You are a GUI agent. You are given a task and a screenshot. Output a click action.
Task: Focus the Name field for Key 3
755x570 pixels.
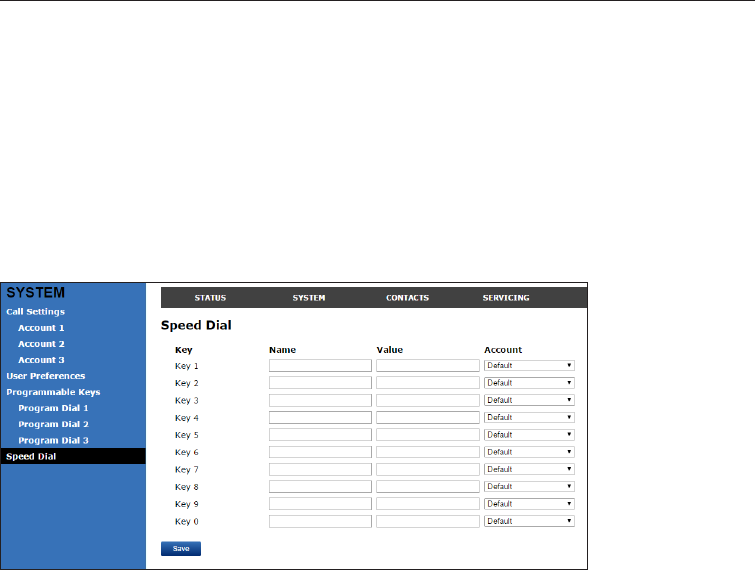point(320,400)
